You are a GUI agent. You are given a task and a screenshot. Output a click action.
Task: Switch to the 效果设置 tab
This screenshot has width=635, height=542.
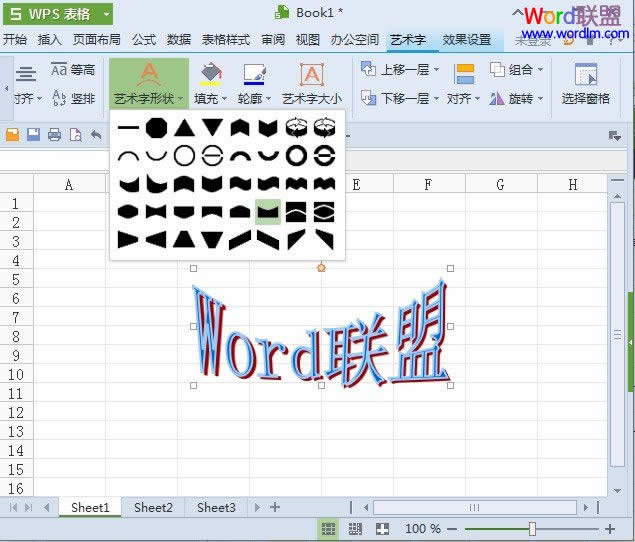[x=467, y=39]
